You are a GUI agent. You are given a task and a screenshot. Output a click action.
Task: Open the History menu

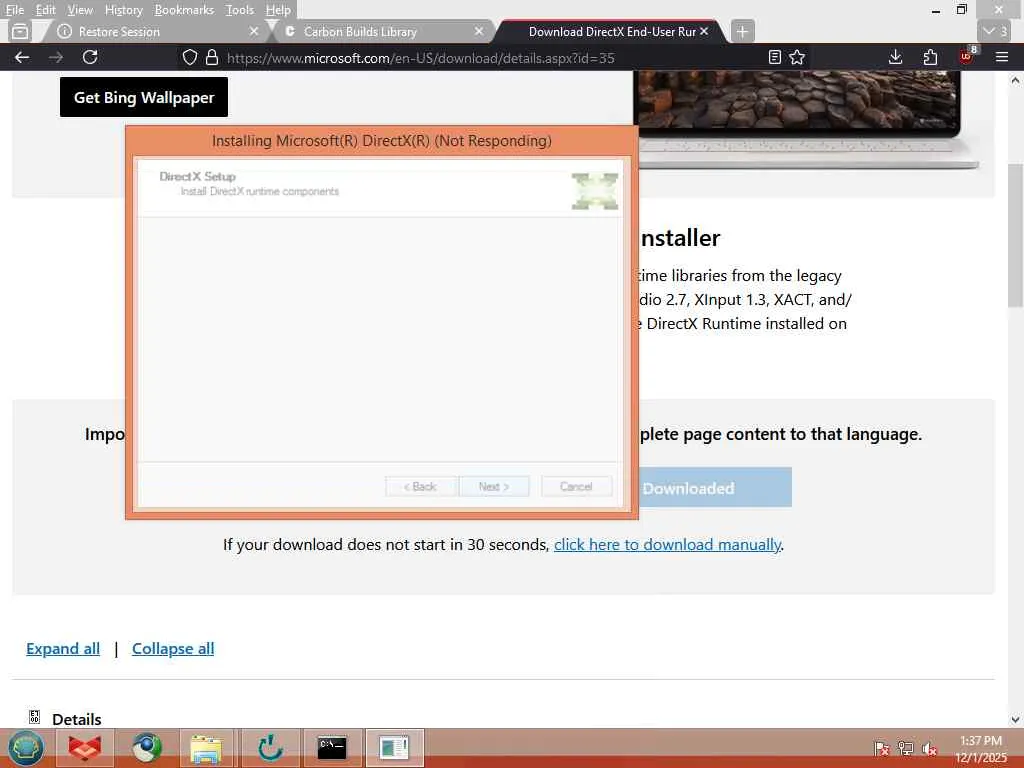pos(123,10)
